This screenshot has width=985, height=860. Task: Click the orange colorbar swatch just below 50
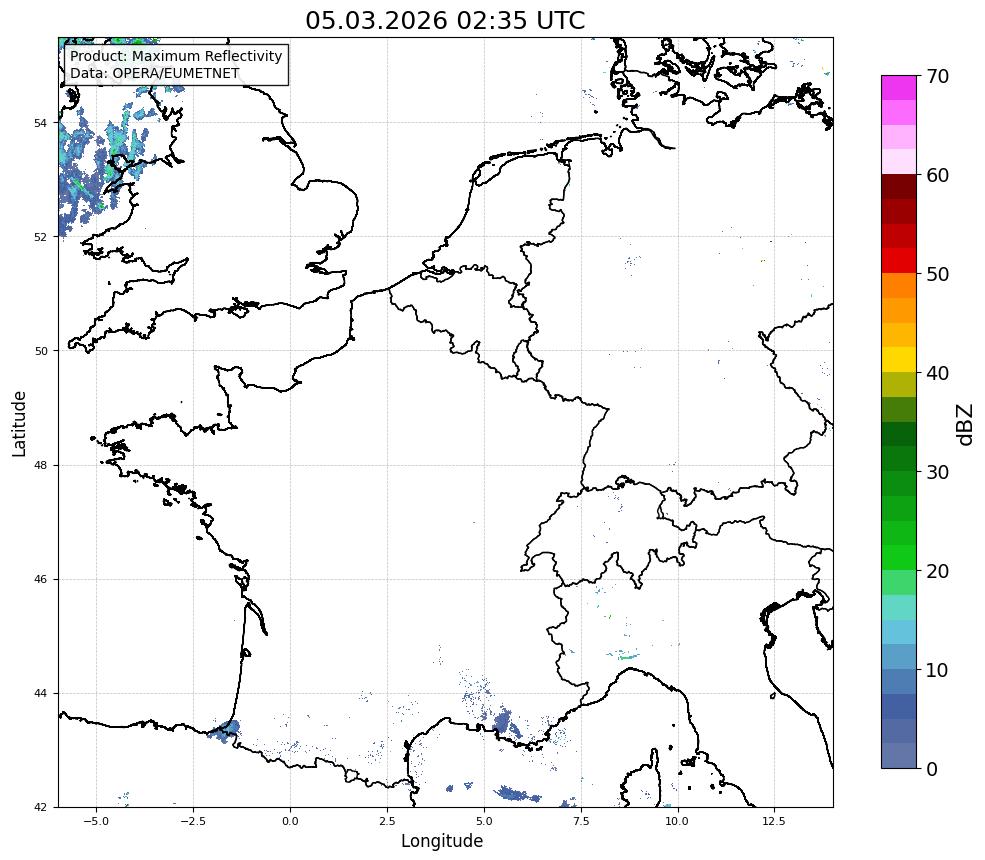click(x=899, y=286)
